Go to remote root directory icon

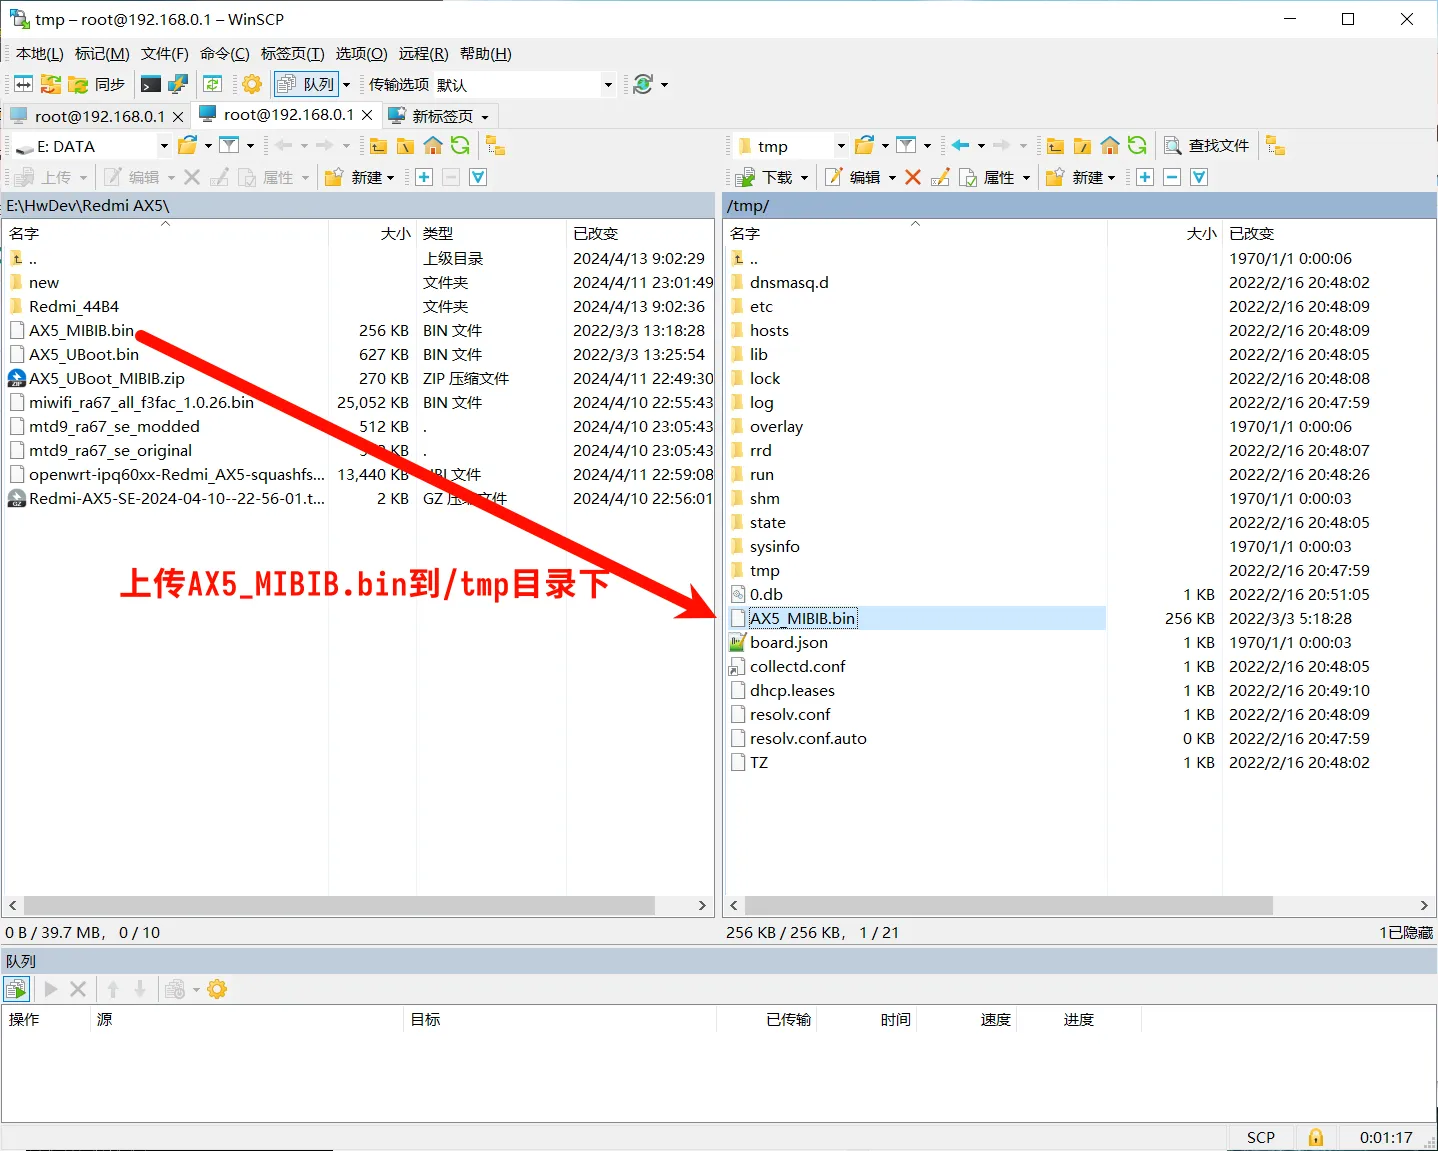point(1082,146)
